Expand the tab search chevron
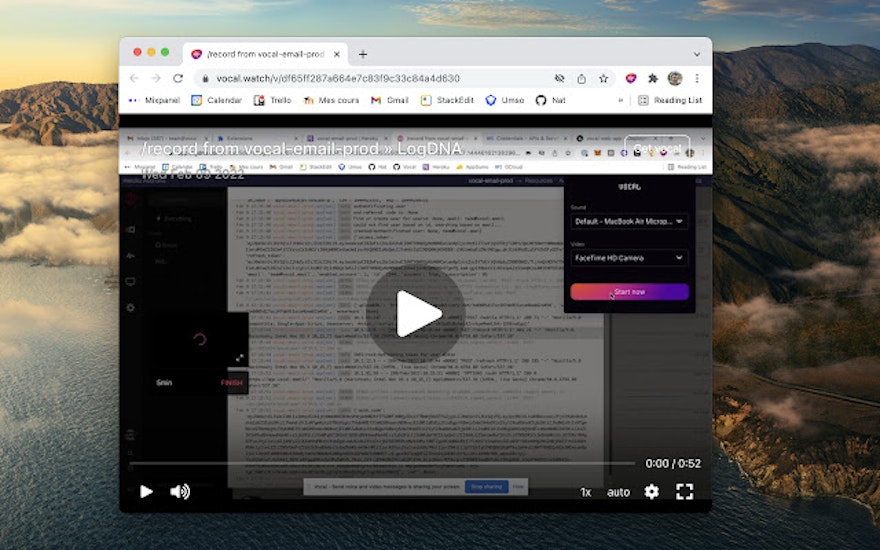This screenshot has width=880, height=550. (696, 54)
